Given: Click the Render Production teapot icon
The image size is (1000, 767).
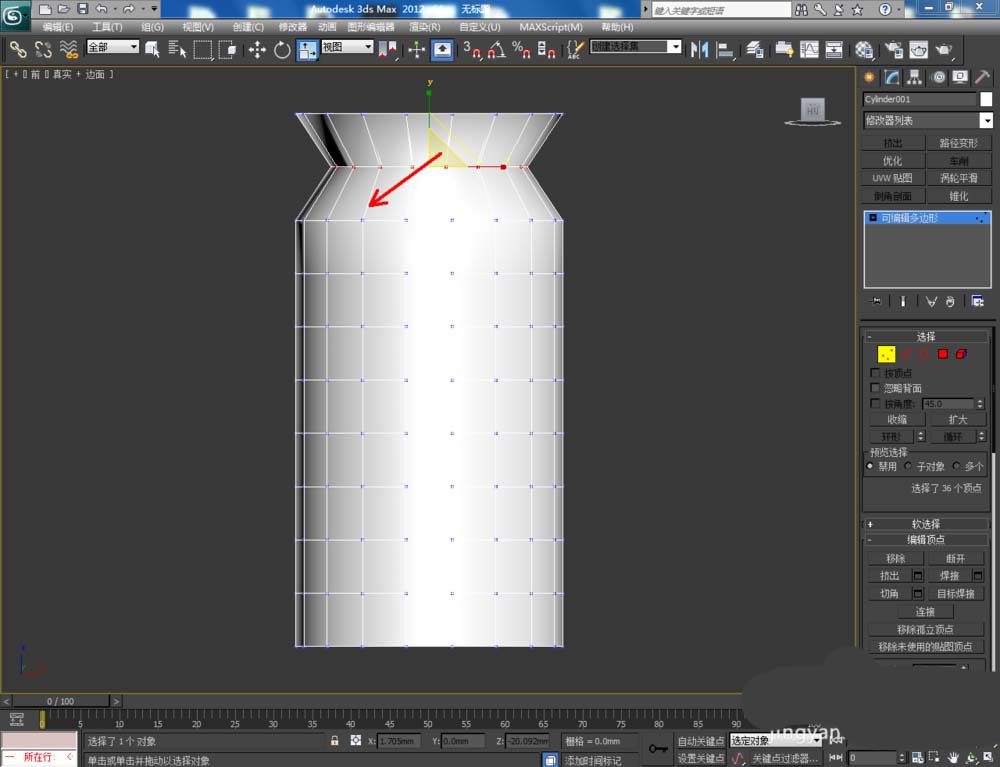Looking at the screenshot, I should tap(944, 50).
